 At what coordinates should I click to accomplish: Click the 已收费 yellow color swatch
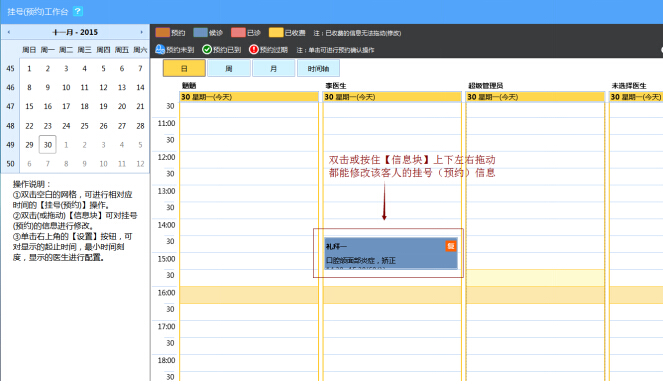(276, 33)
